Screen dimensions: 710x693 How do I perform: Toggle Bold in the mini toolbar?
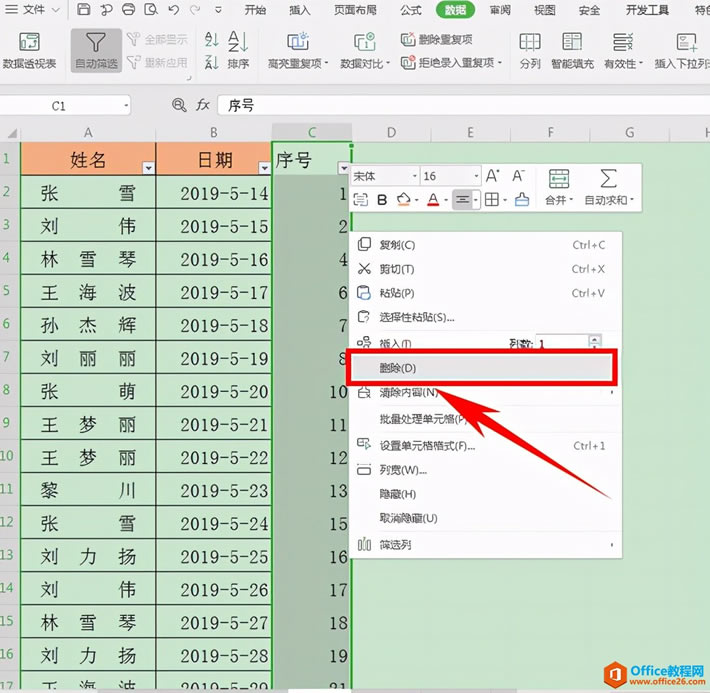pos(382,200)
